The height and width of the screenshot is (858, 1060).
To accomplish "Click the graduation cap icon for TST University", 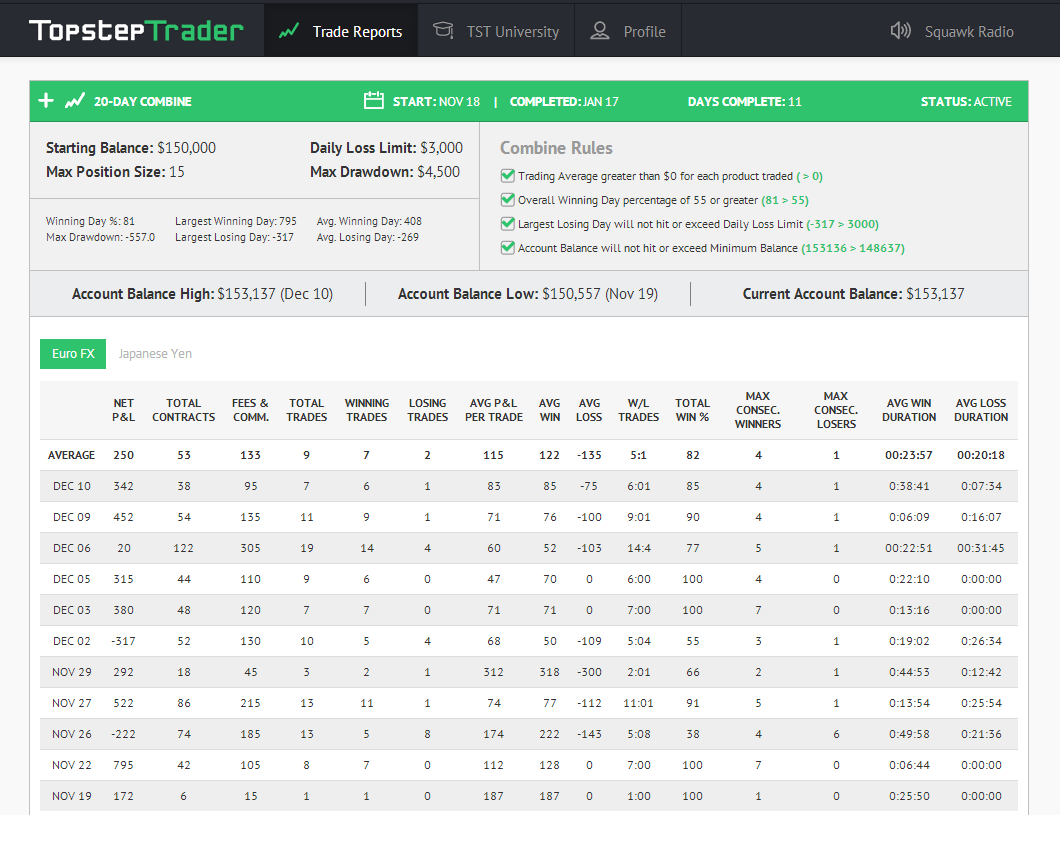I will click(x=443, y=30).
